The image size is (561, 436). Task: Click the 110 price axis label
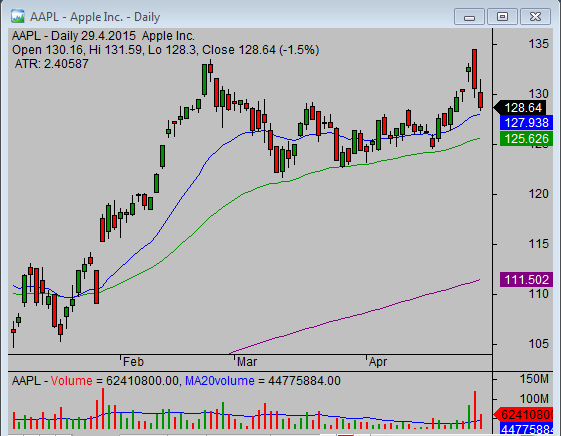[538, 294]
